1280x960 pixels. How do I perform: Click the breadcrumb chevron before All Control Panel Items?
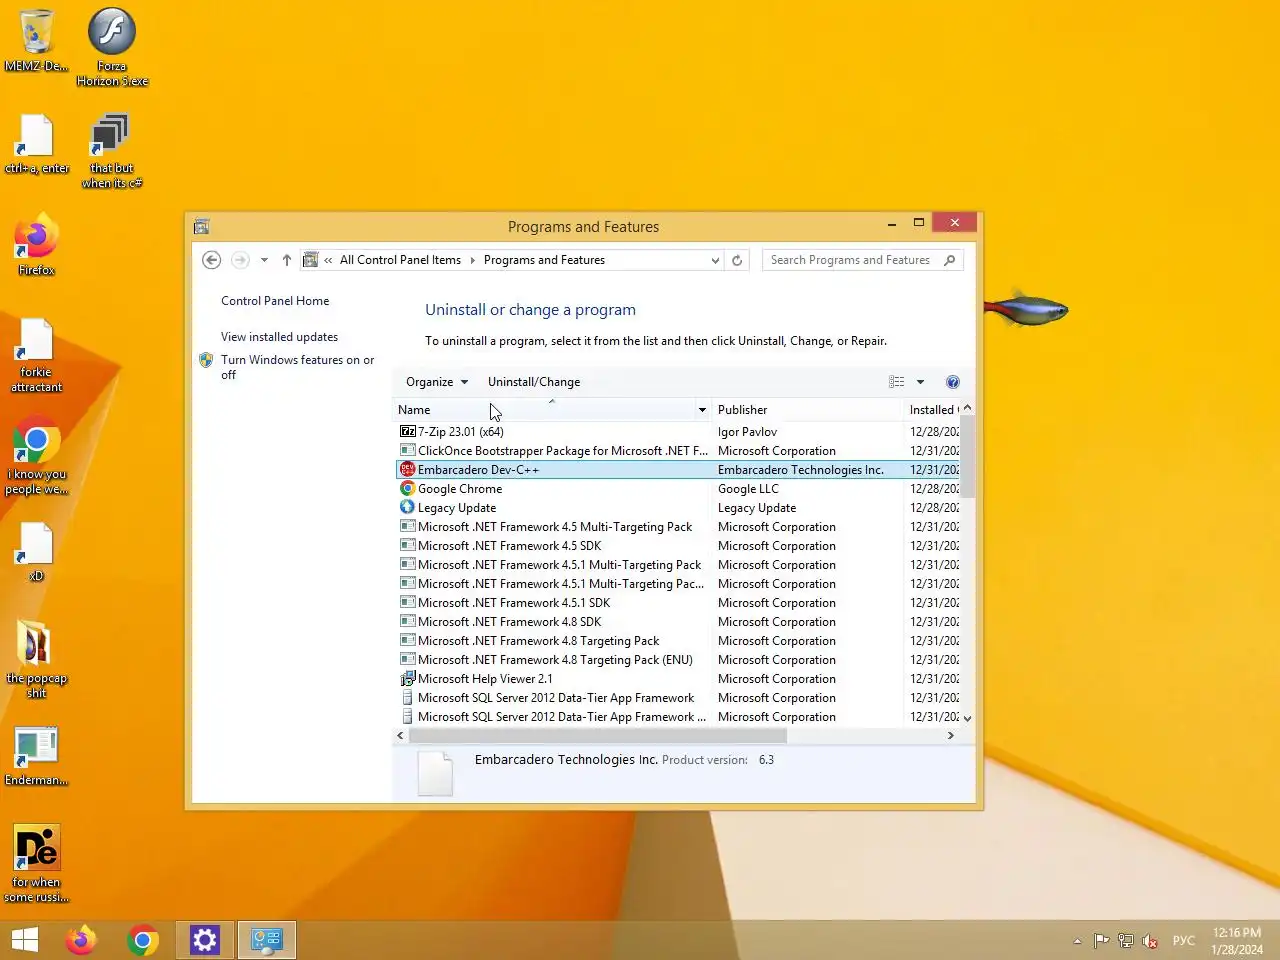(328, 260)
